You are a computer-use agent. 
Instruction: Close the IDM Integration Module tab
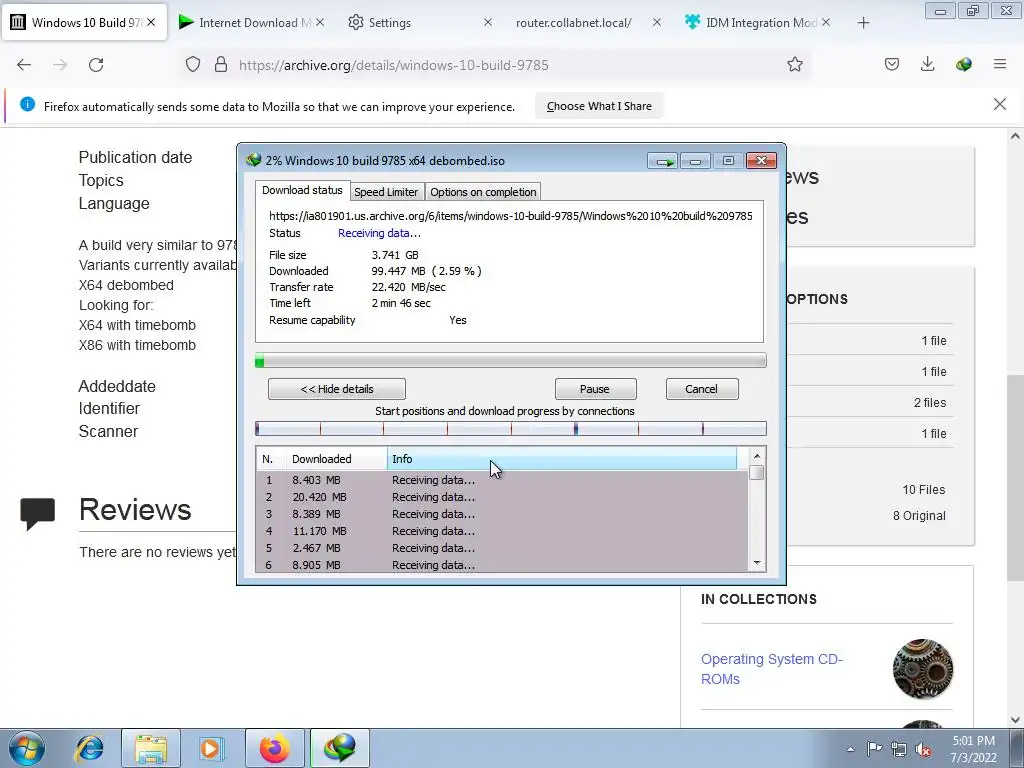[826, 22]
